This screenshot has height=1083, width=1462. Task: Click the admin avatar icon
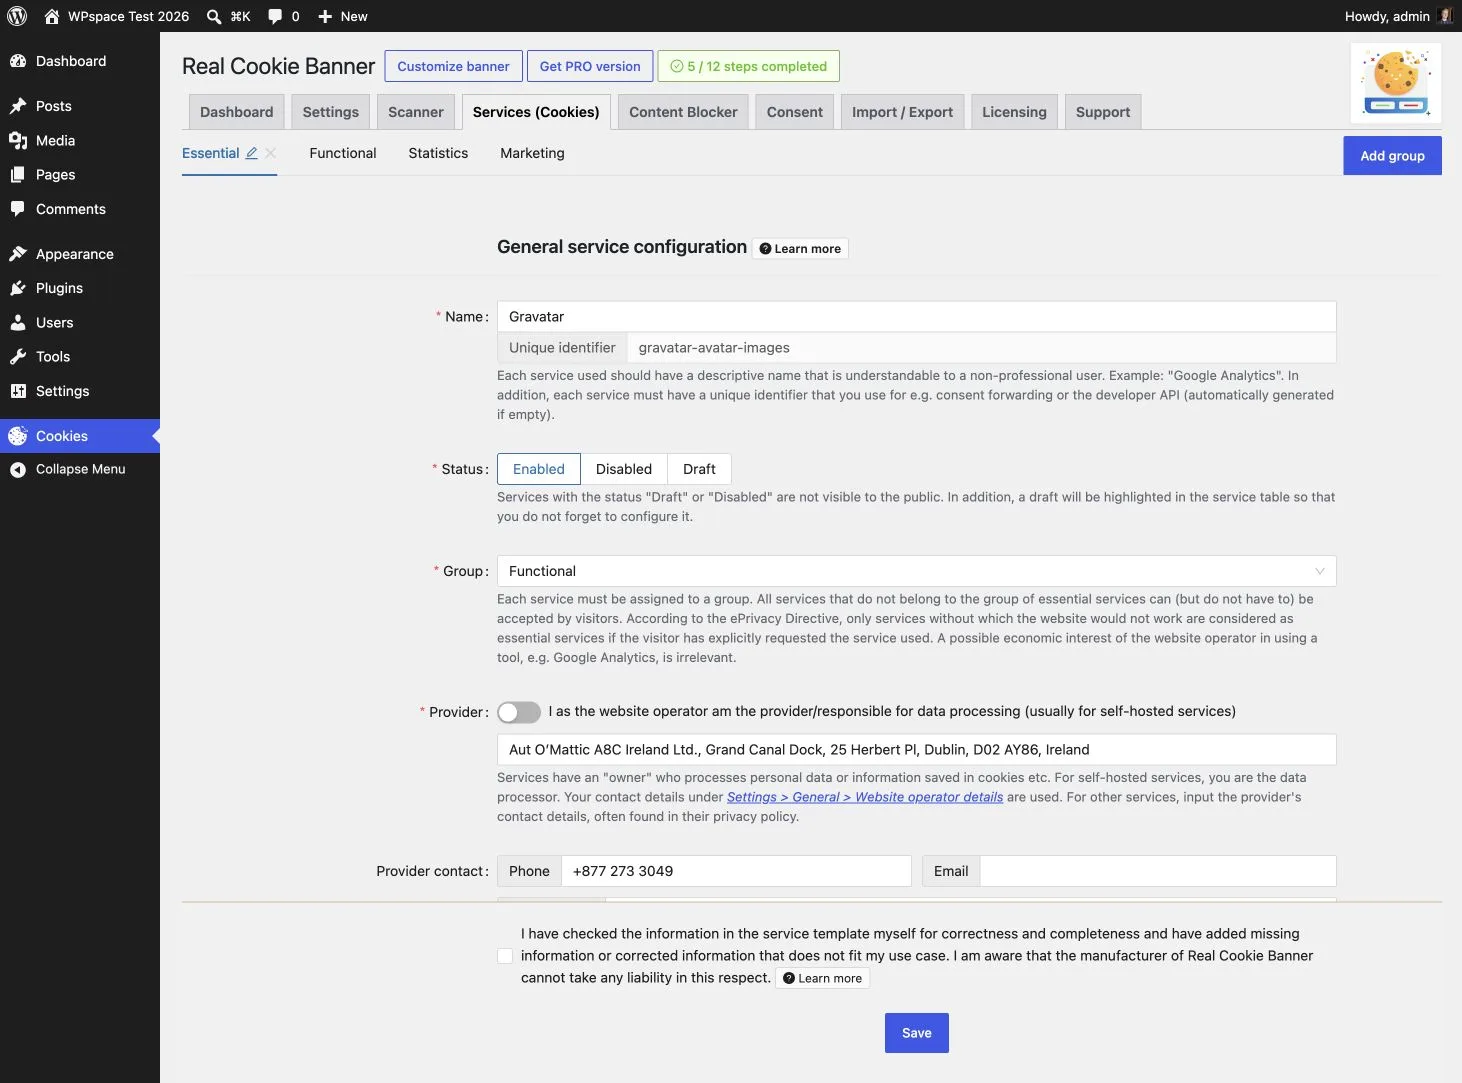1445,16
